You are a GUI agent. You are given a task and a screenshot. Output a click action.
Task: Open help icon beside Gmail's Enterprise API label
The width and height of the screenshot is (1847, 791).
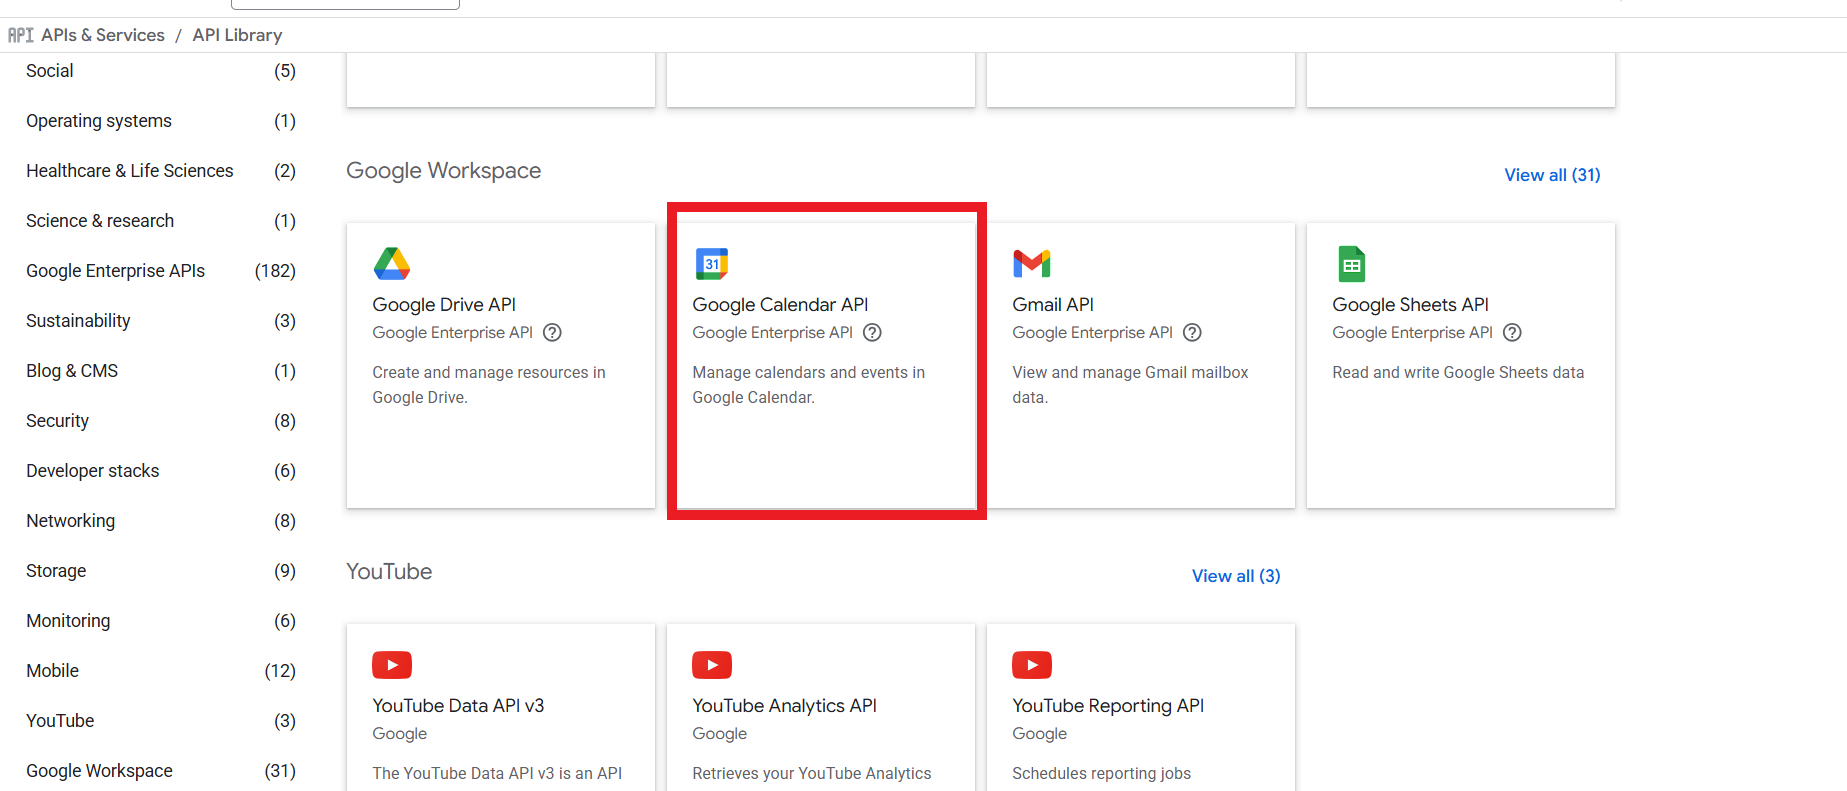pyautogui.click(x=1192, y=333)
